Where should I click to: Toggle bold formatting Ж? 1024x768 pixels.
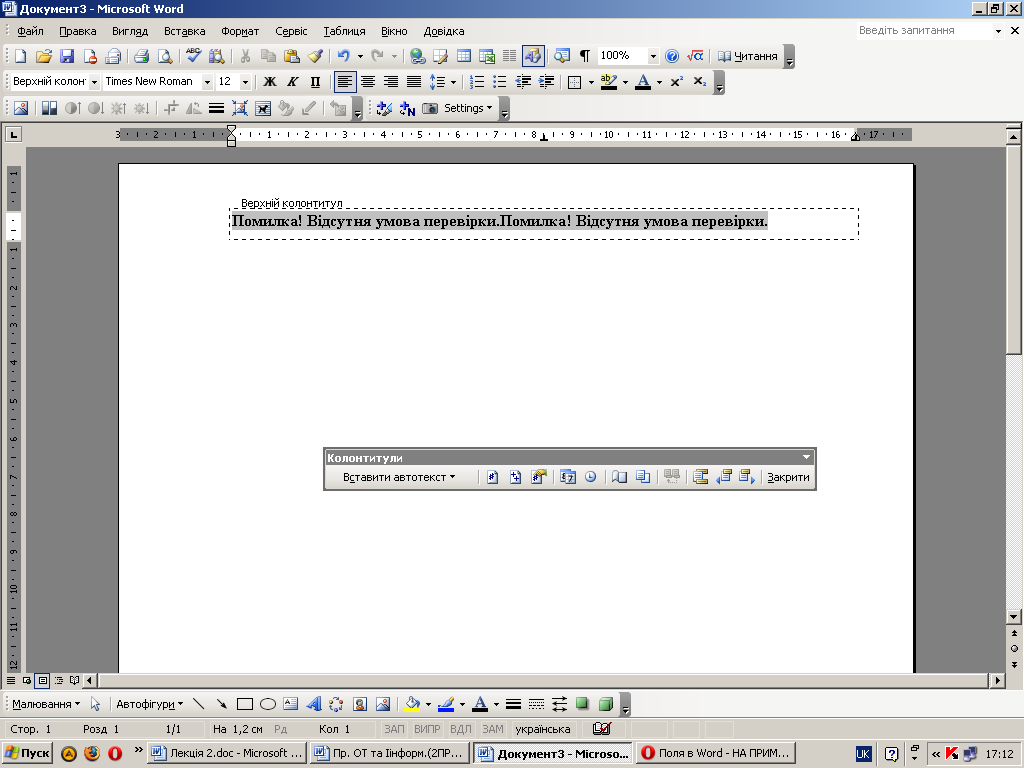pos(270,82)
